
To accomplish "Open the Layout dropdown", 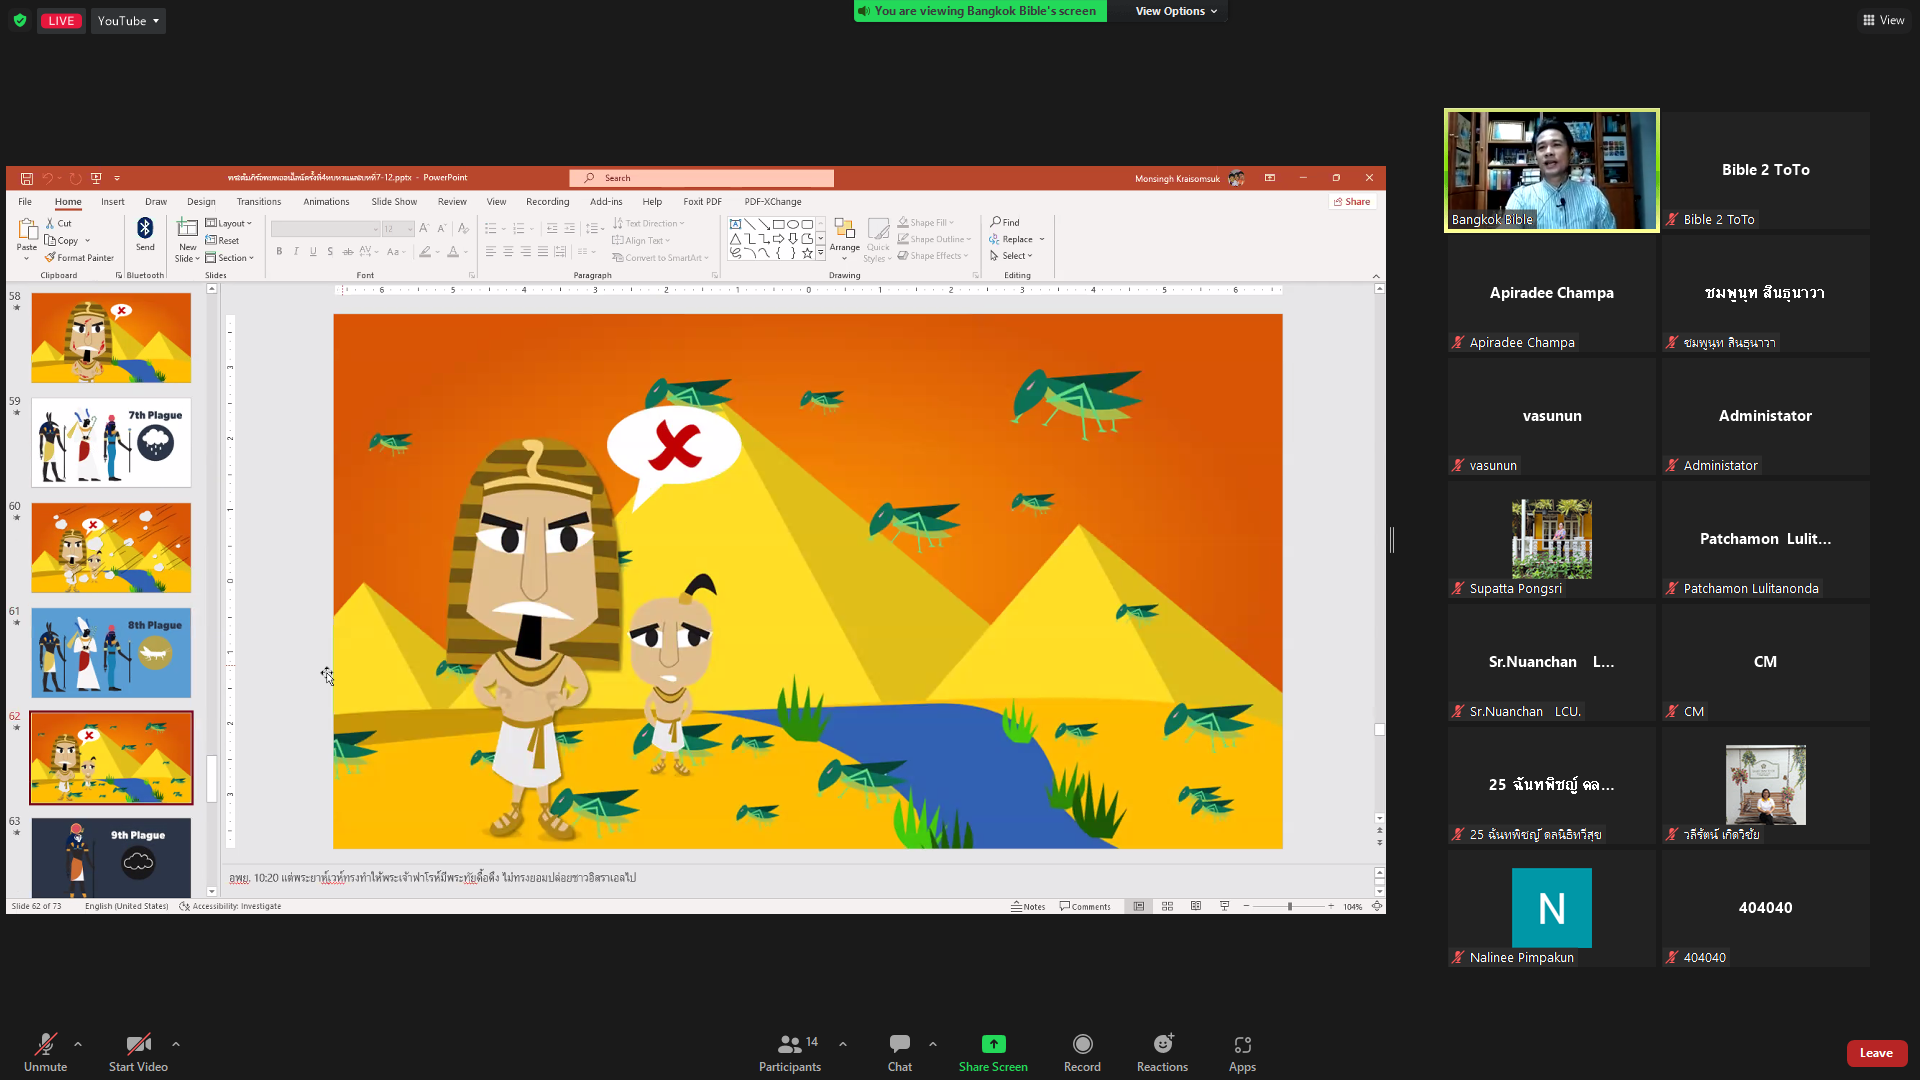I will point(229,223).
